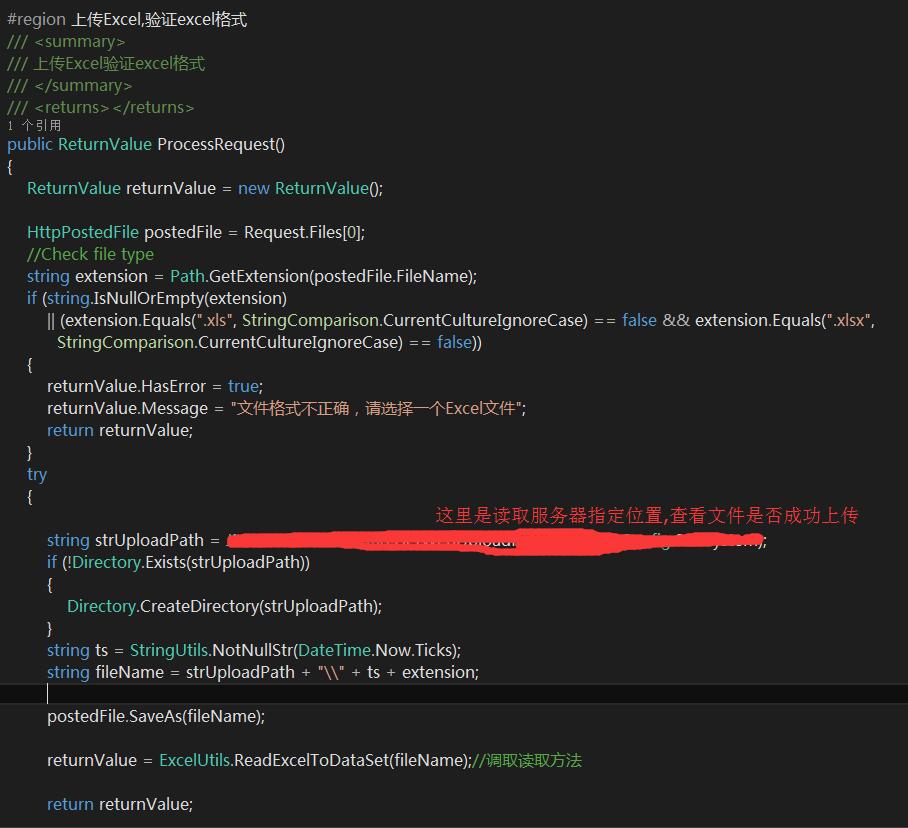This screenshot has height=828, width=908.
Task: Click 'Request.Files[0]' expression
Action: (x=302, y=232)
